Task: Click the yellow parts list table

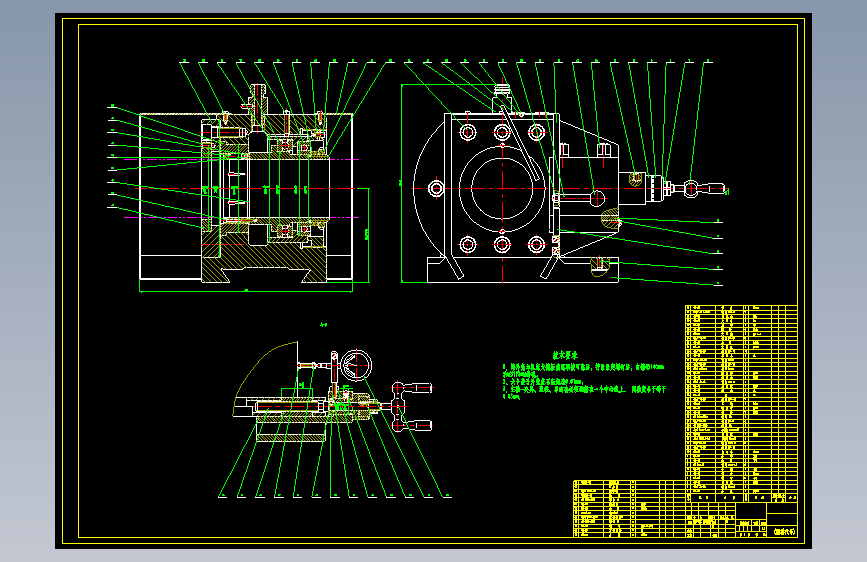Action: (741, 403)
